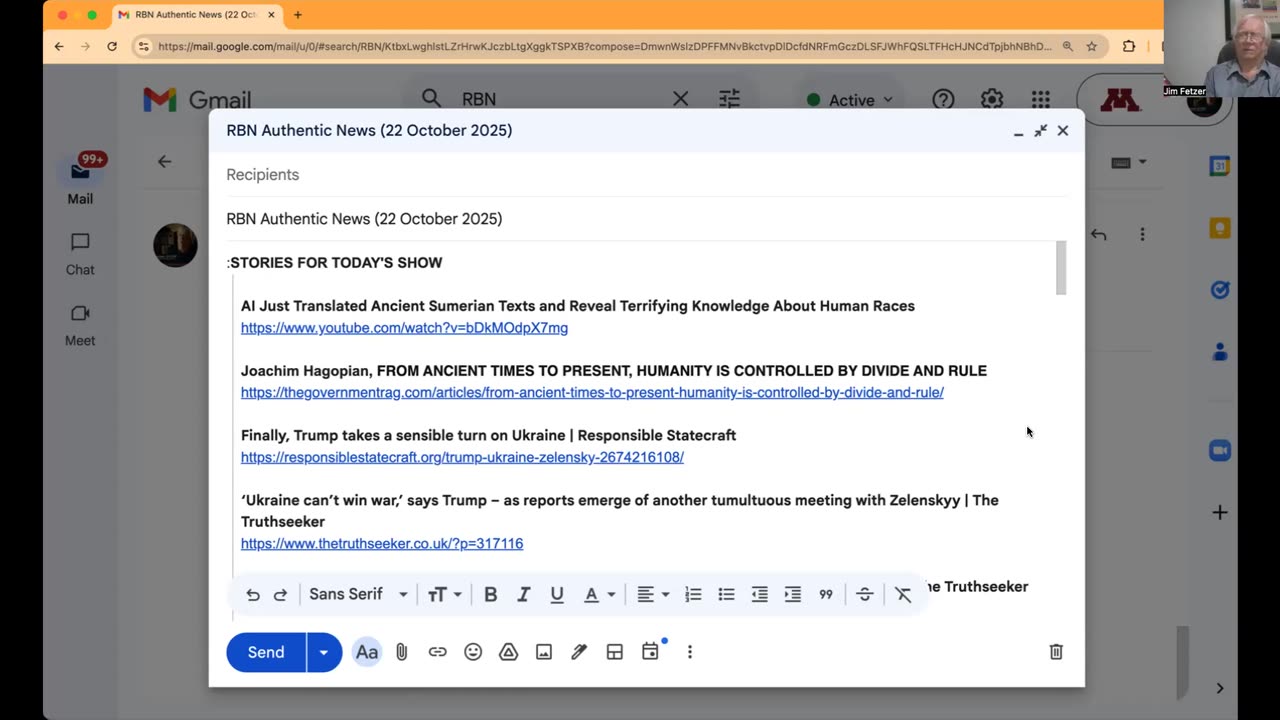Open Gmail settings gear
Viewport: 1280px width, 720px height.
coord(992,99)
